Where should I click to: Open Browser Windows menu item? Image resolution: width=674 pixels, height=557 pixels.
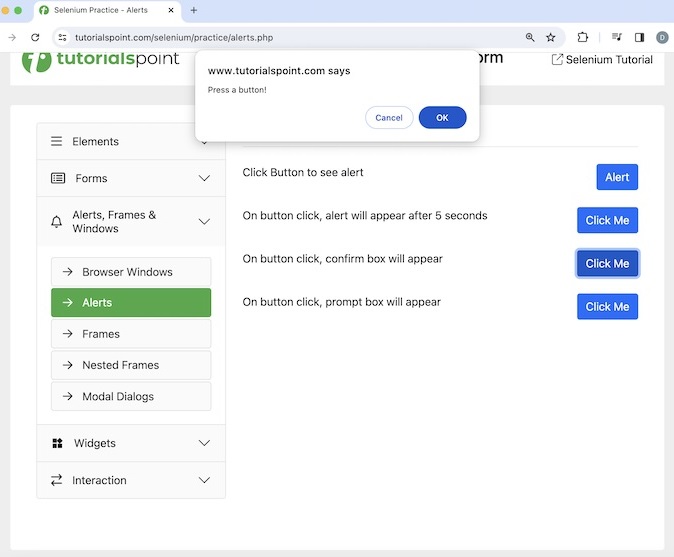coord(131,272)
